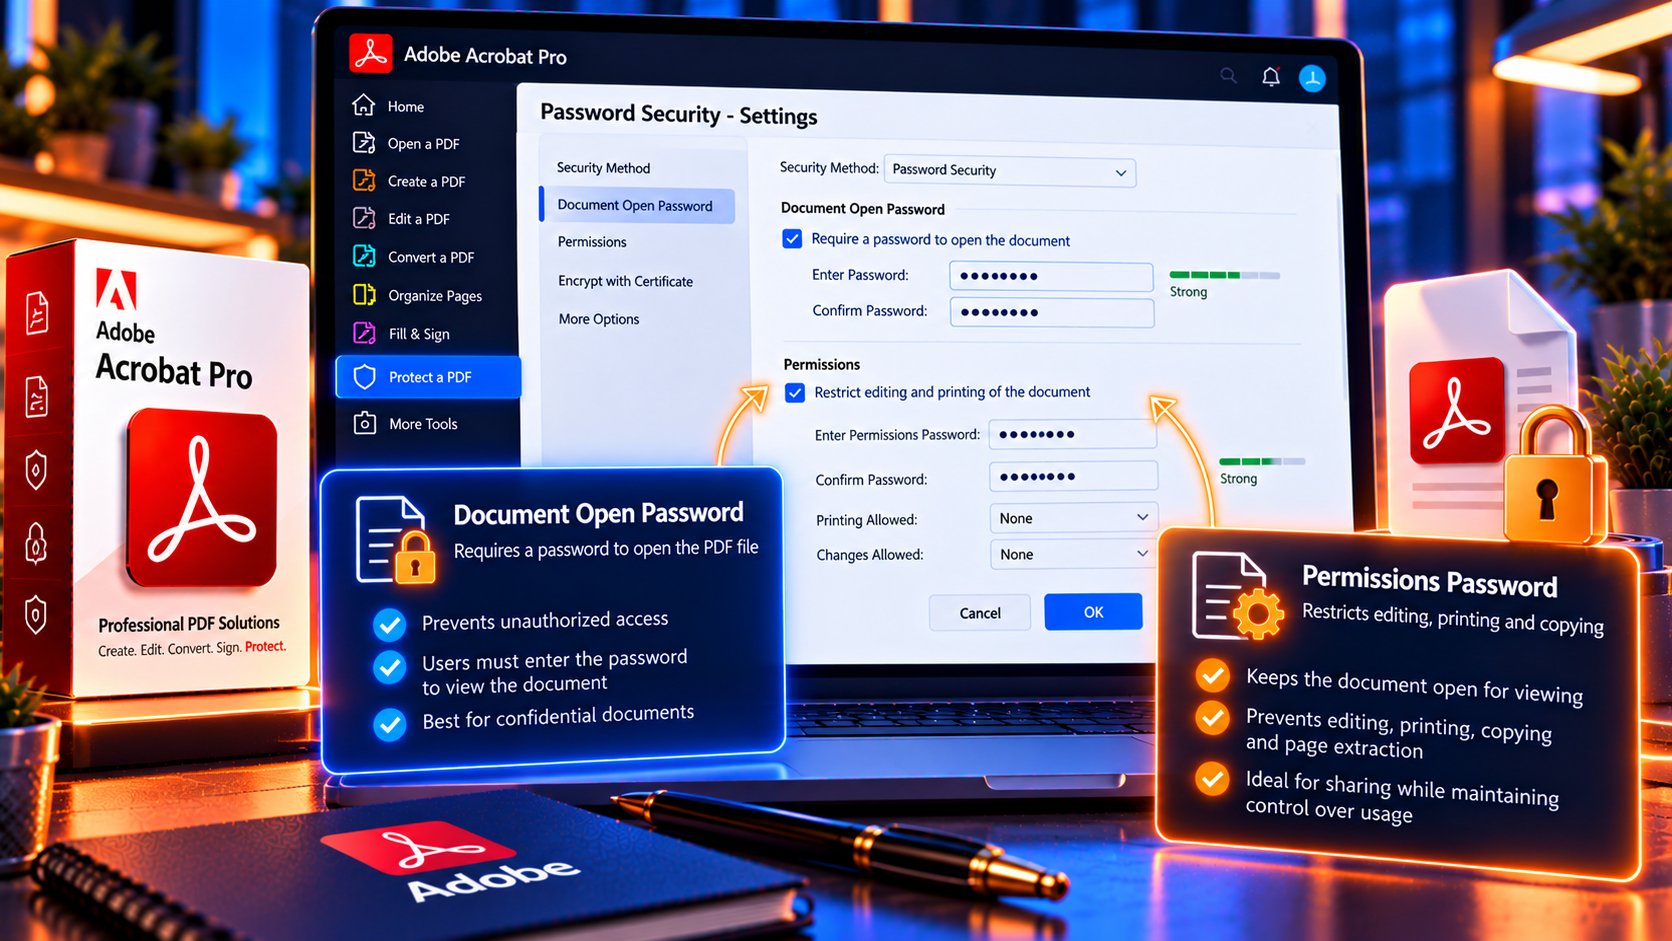The height and width of the screenshot is (941, 1672).
Task: Open notifications bell icon
Action: click(1271, 76)
